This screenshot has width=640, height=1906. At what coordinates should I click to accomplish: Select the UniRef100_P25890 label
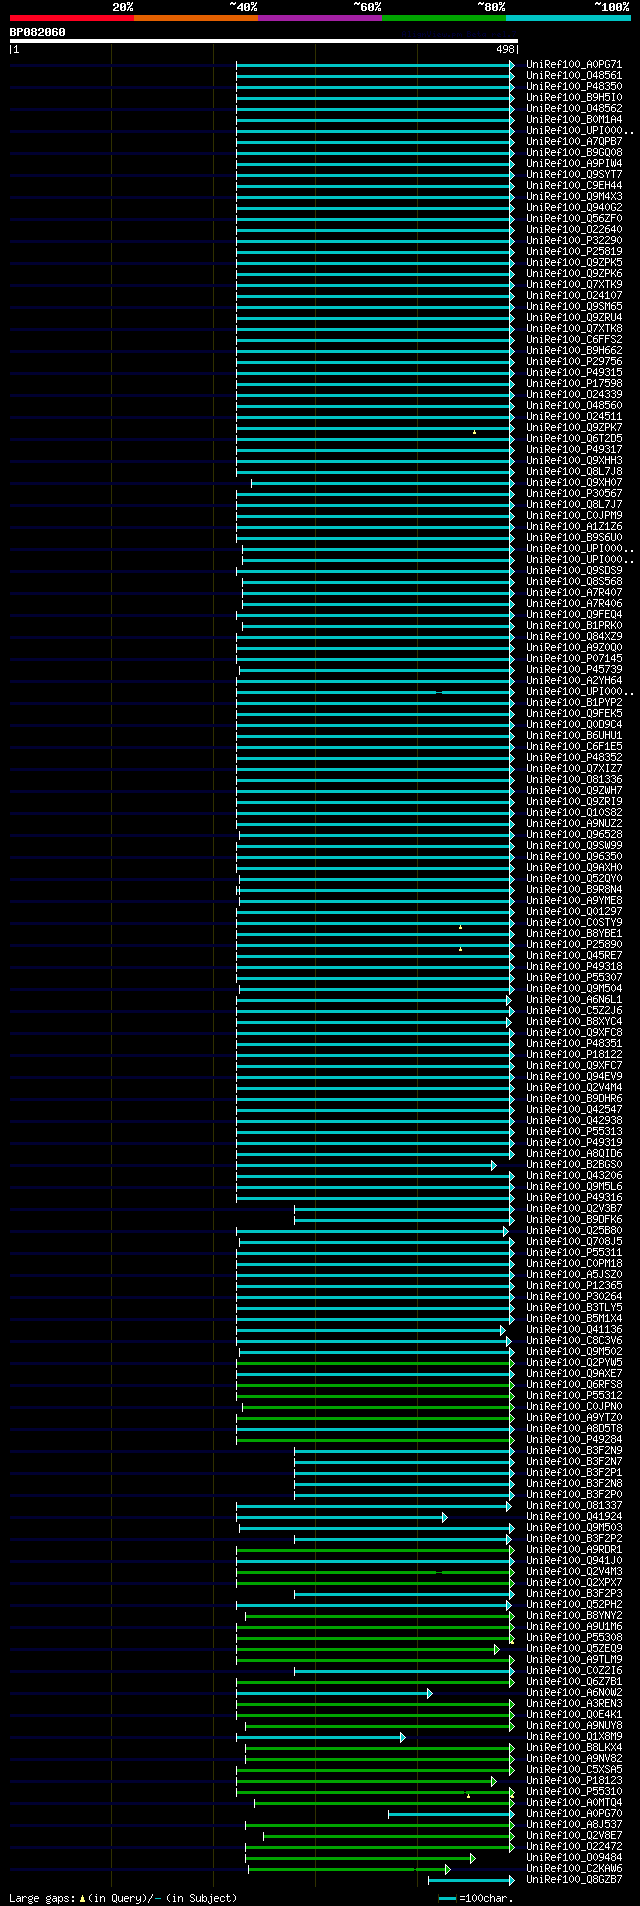[x=574, y=944]
